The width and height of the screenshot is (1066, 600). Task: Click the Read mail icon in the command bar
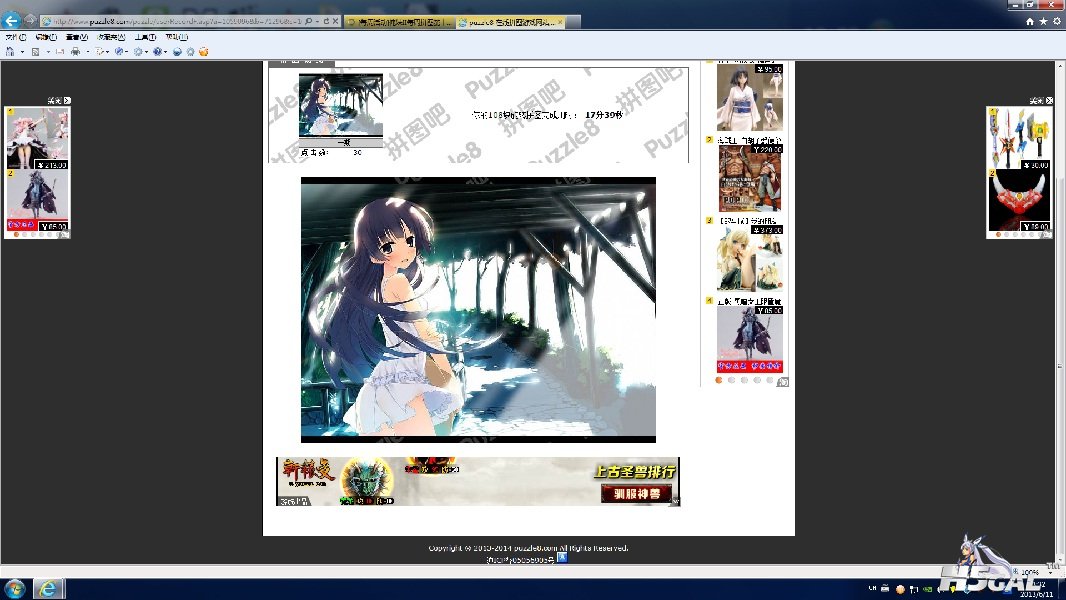(60, 52)
